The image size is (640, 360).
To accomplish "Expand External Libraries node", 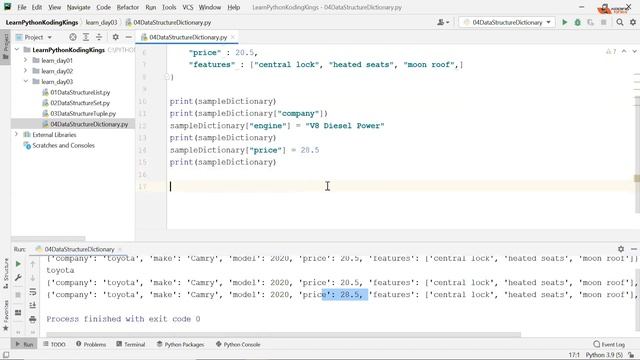I will pos(17,135).
